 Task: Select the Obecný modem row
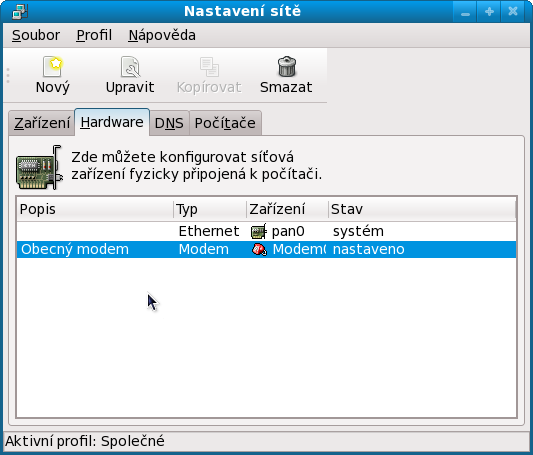coord(266,250)
